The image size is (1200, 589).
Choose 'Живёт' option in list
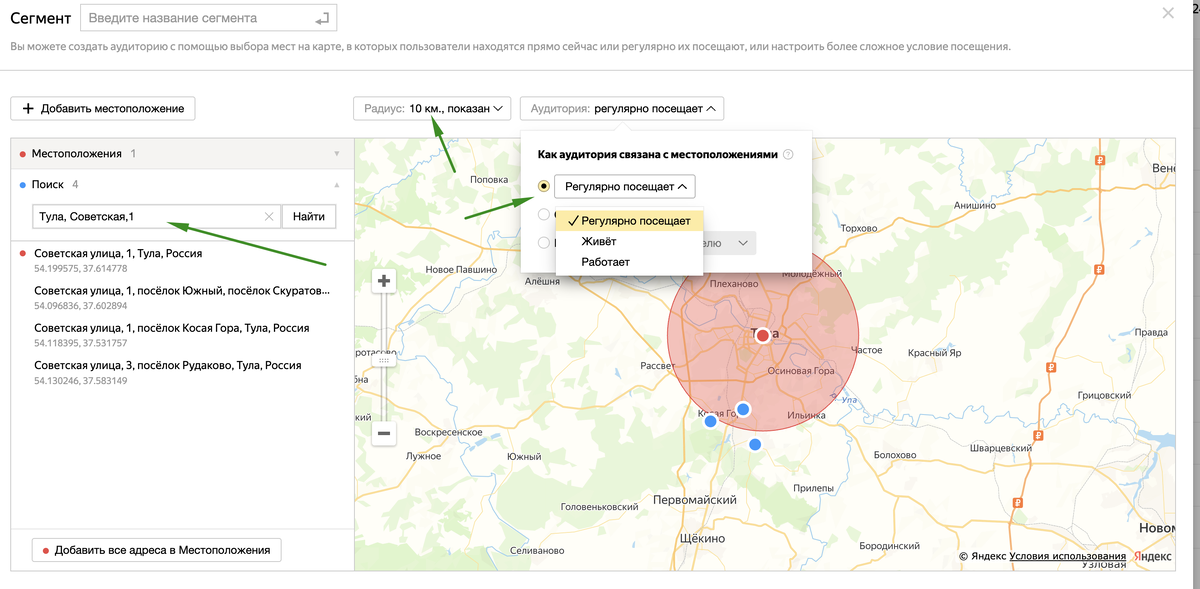pyautogui.click(x=630, y=241)
